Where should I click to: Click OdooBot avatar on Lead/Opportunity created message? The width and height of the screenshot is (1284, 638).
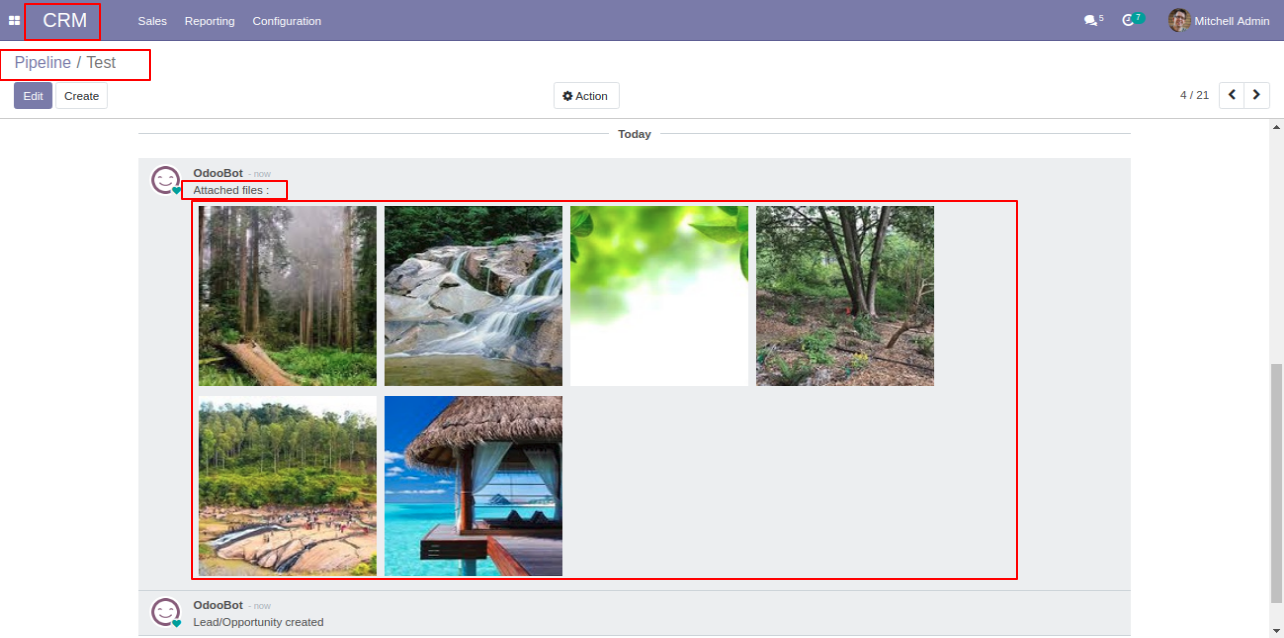pyautogui.click(x=165, y=612)
